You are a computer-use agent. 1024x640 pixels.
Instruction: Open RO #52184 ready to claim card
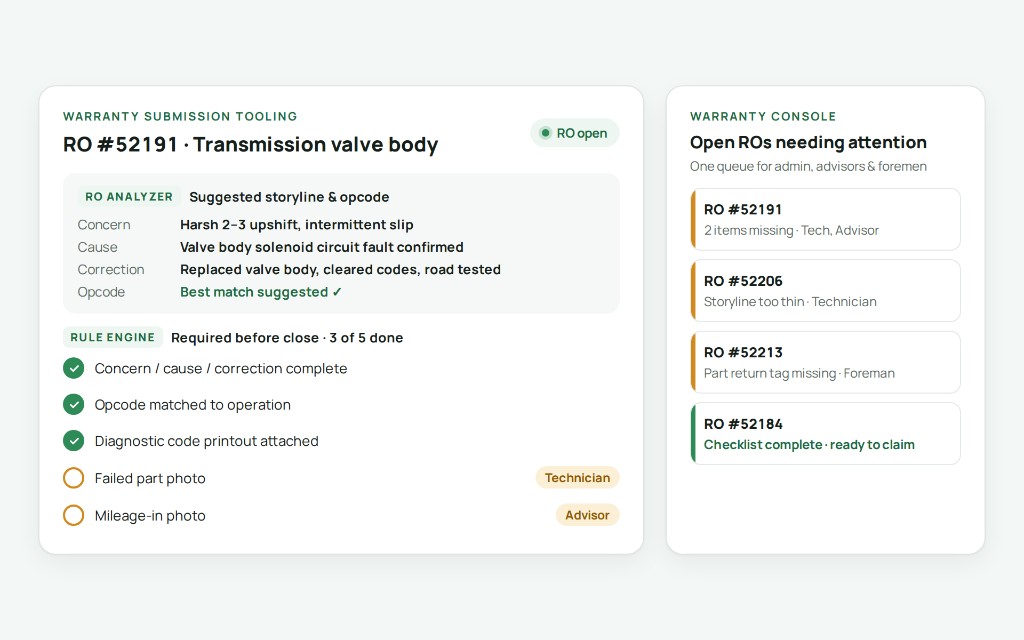pos(825,434)
